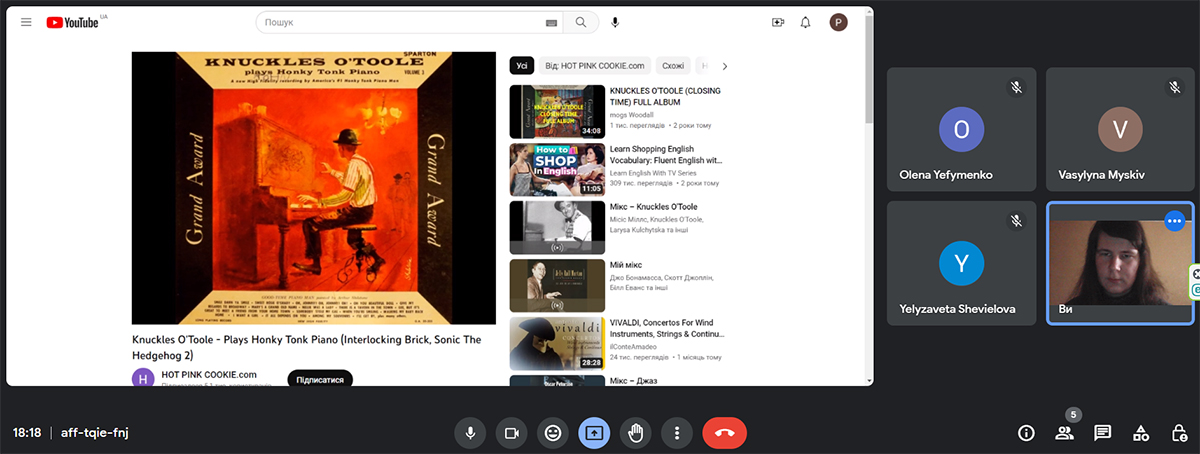Show the meeting participants list
Image resolution: width=1200 pixels, height=454 pixels.
coord(1064,433)
